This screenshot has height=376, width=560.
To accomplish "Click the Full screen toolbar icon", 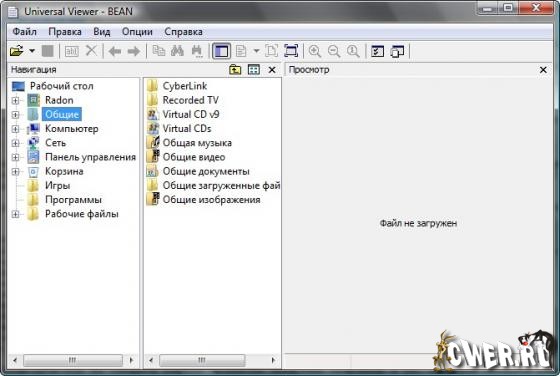I will pyautogui.click(x=291, y=51).
